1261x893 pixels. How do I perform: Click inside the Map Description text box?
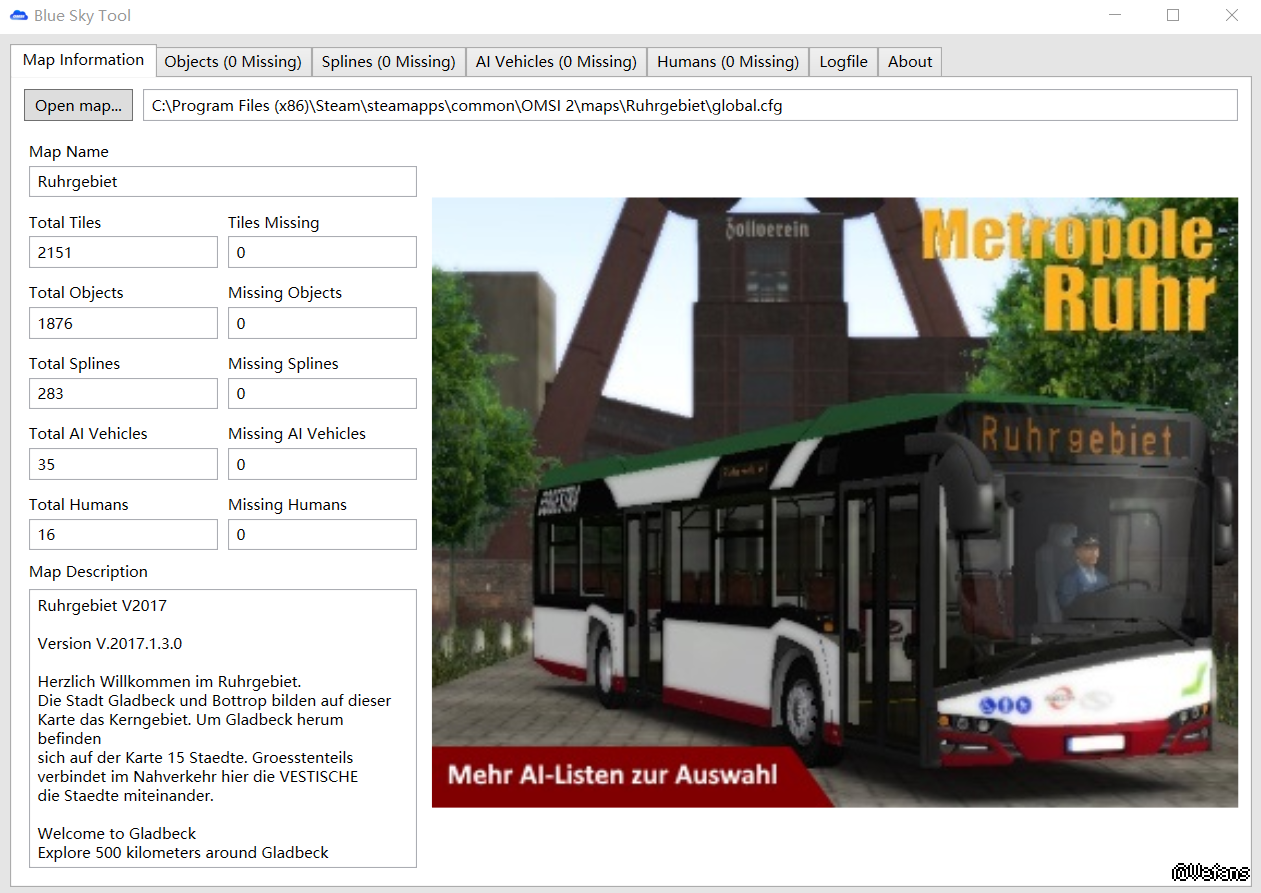point(223,728)
